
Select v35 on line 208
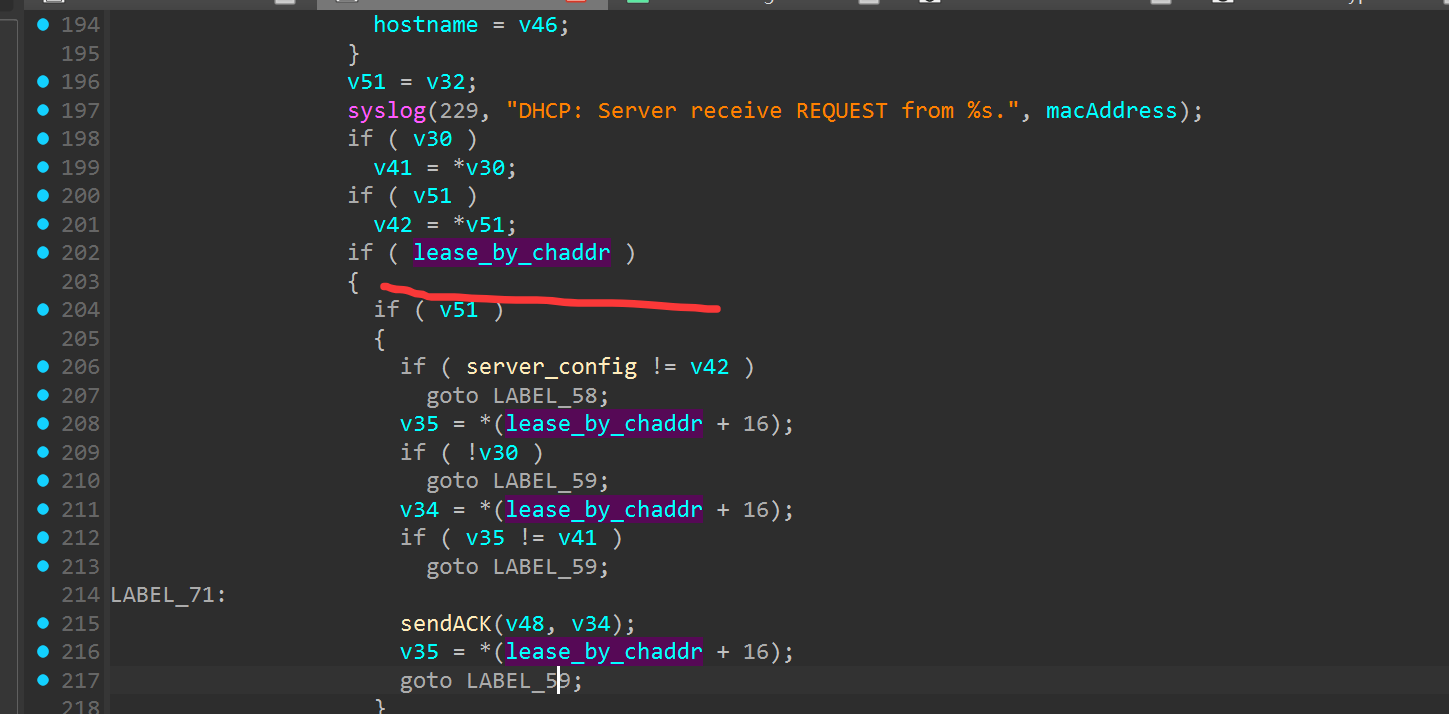(420, 424)
